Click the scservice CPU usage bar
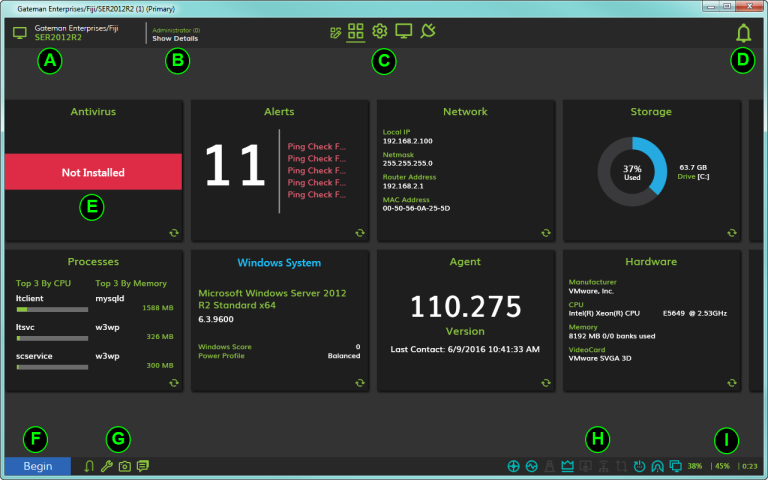The height and width of the screenshot is (480, 768). click(52, 367)
